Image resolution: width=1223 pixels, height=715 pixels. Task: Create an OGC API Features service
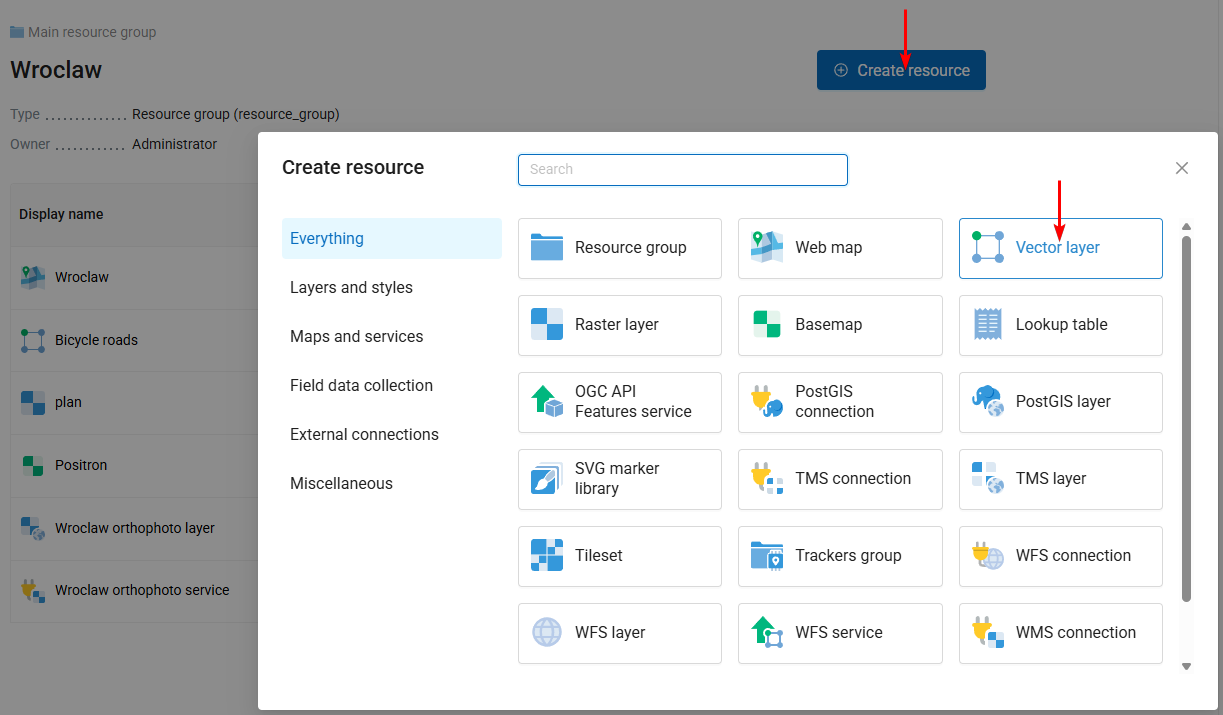point(620,401)
